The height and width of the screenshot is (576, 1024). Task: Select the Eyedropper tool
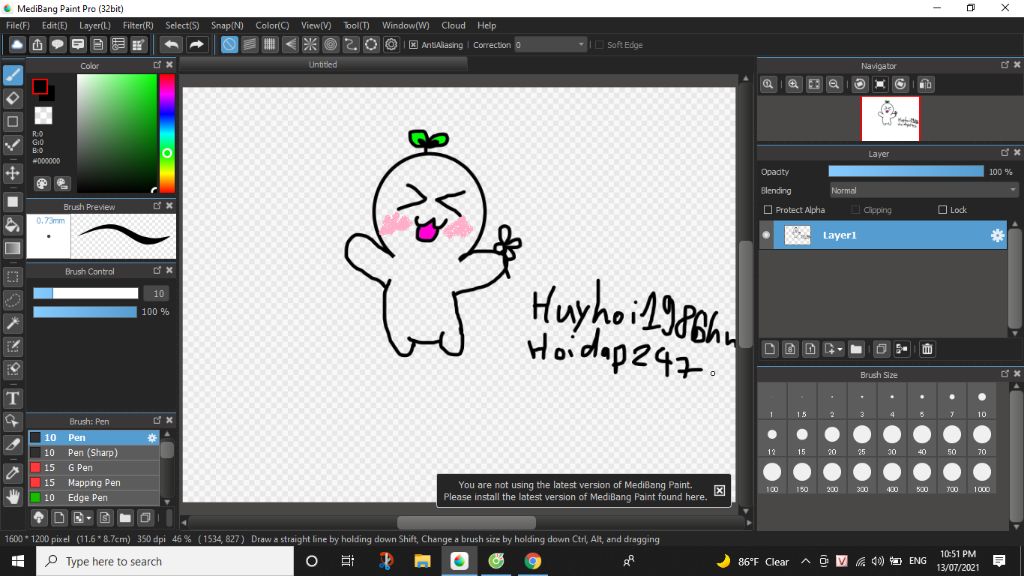pyautogui.click(x=12, y=473)
